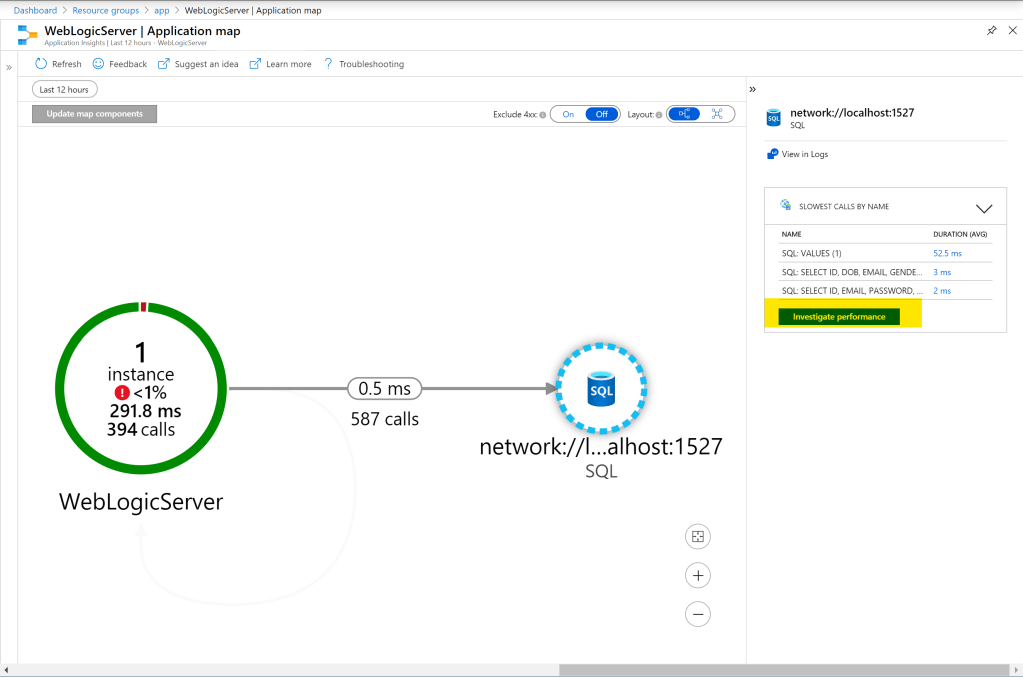This screenshot has height=677, width=1023.
Task: Click the zoom-out minus button on map
Action: [x=698, y=614]
